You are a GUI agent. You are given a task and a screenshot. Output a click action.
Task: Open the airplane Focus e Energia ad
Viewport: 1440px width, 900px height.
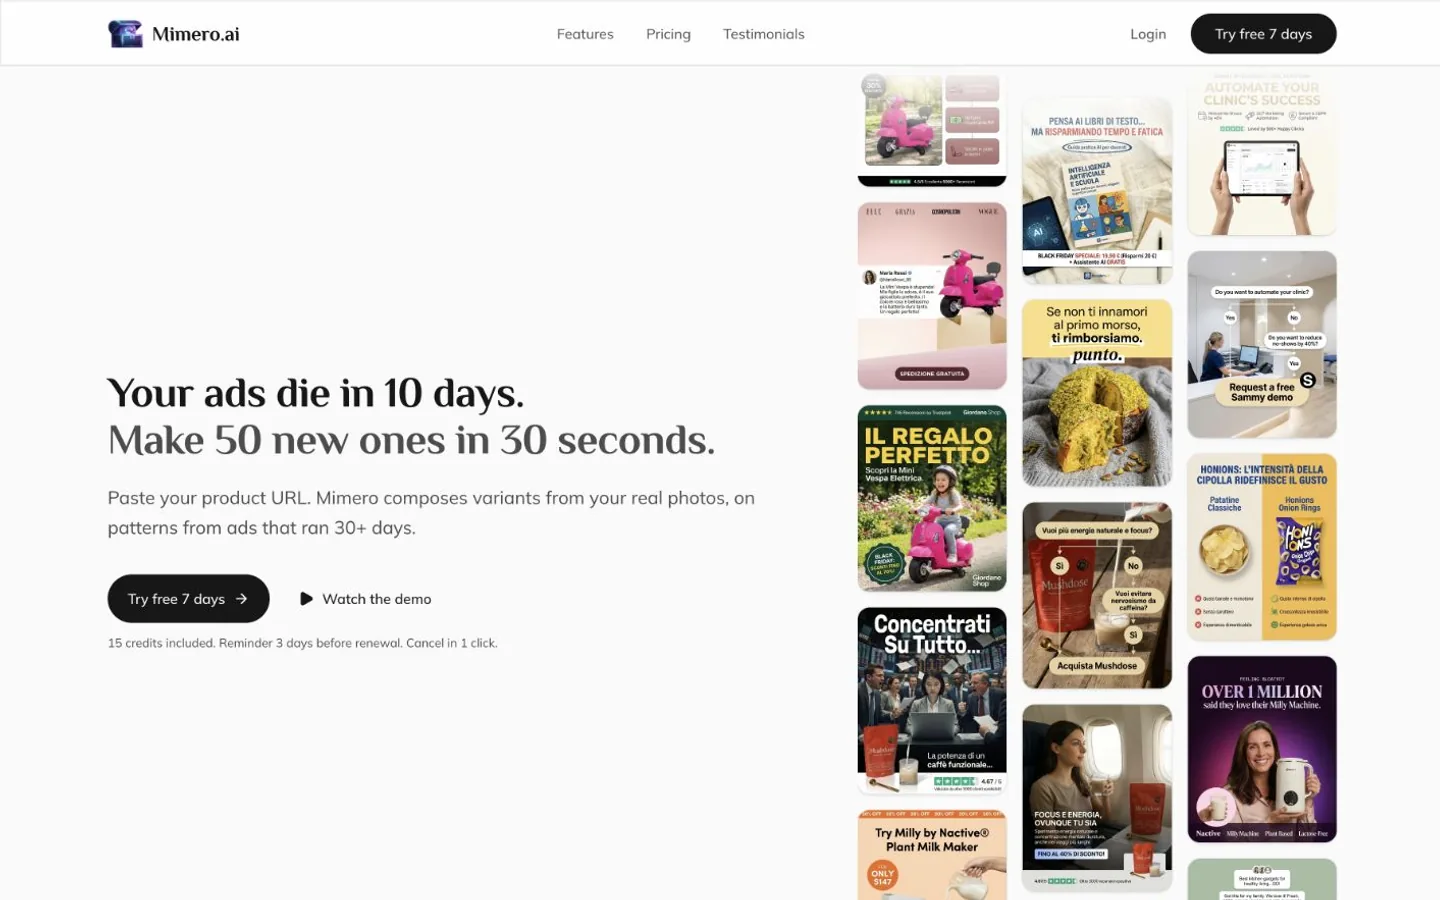click(1097, 797)
